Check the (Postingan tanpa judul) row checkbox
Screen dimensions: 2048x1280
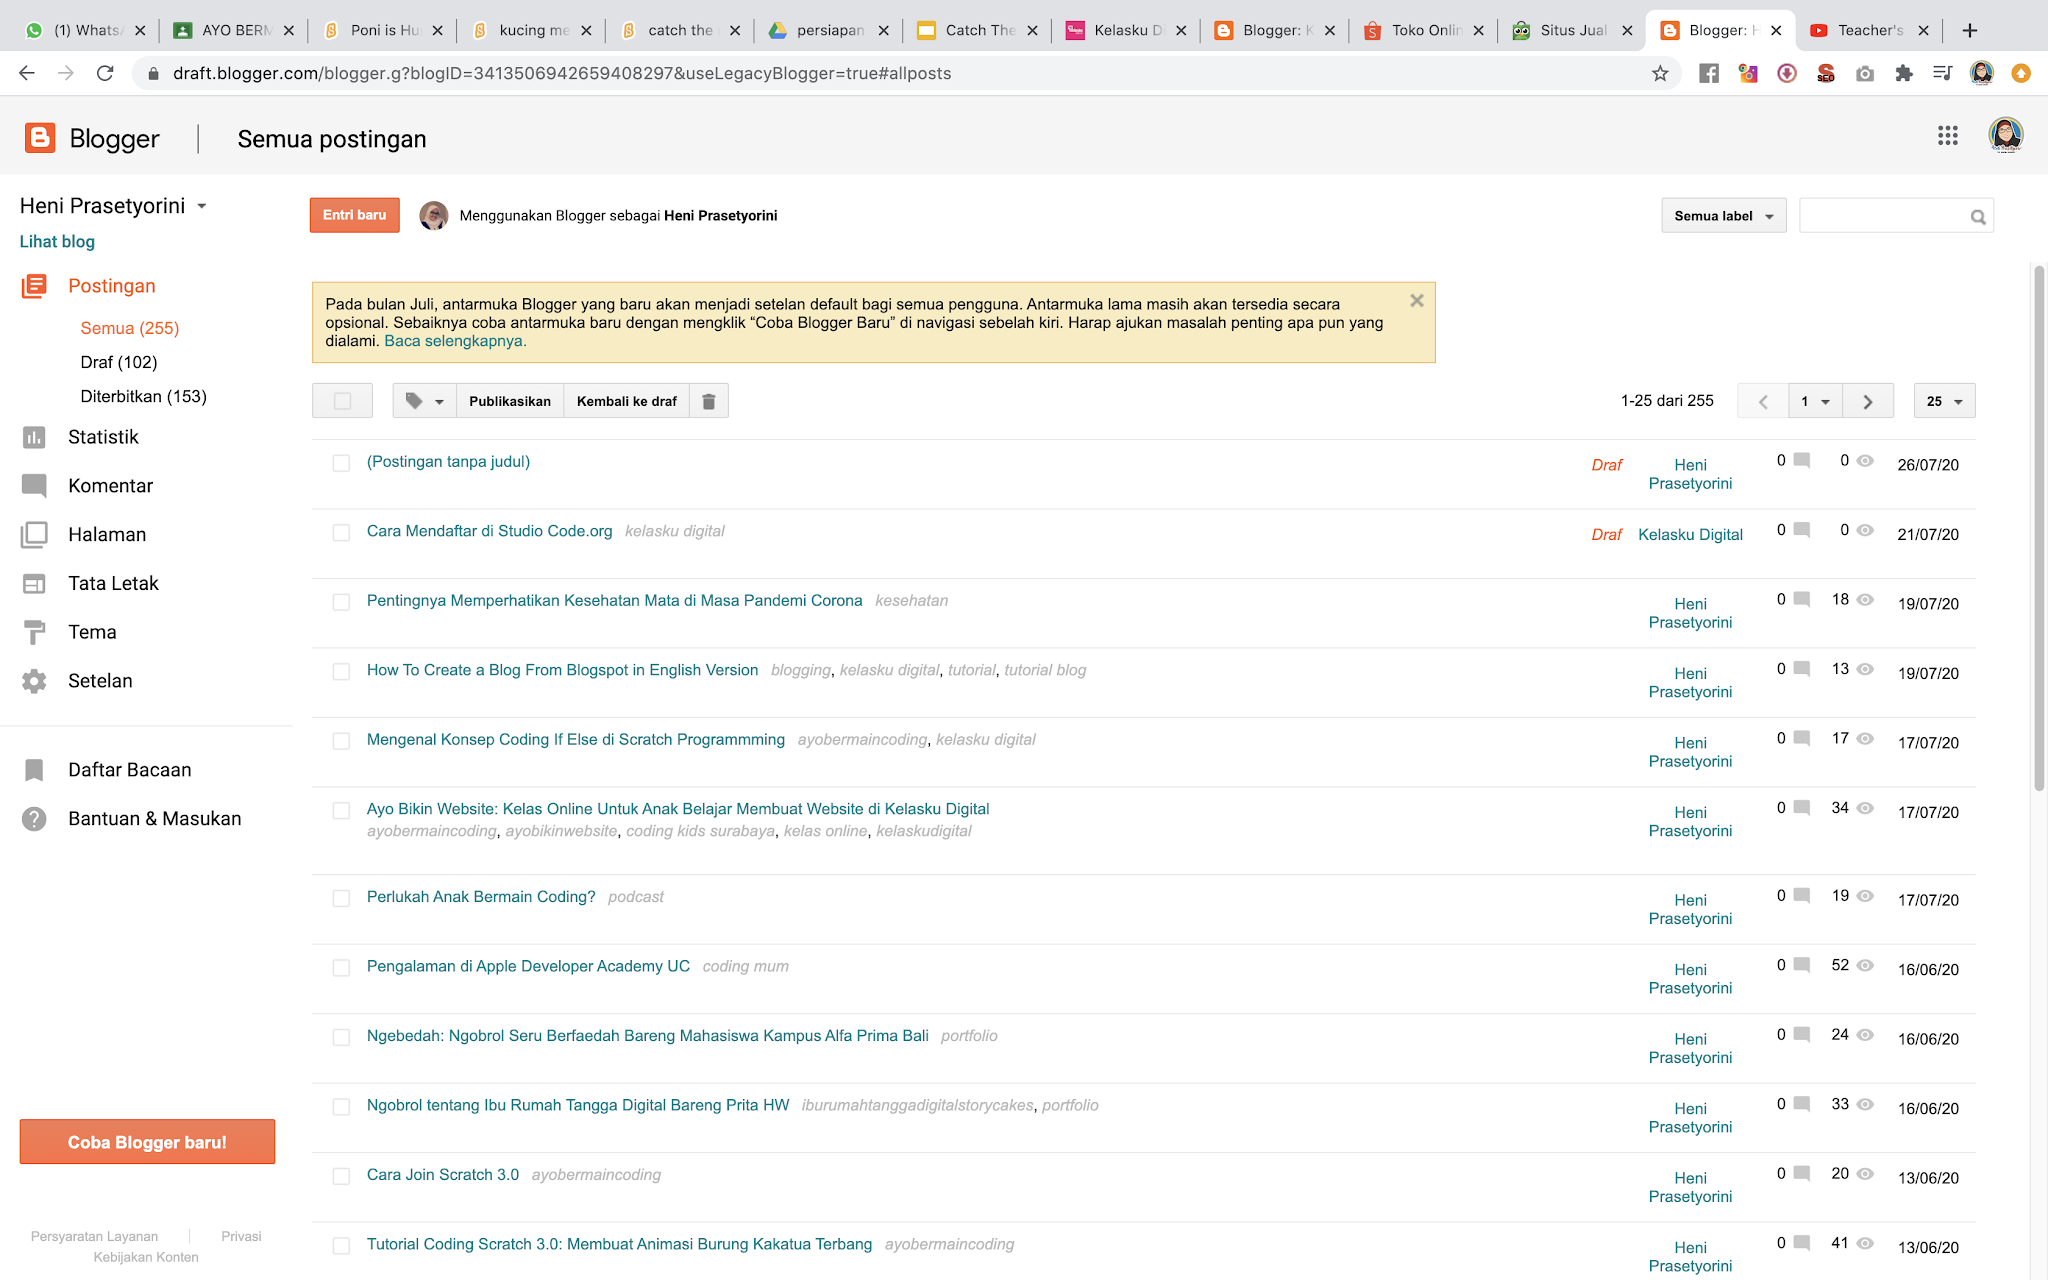pos(341,463)
